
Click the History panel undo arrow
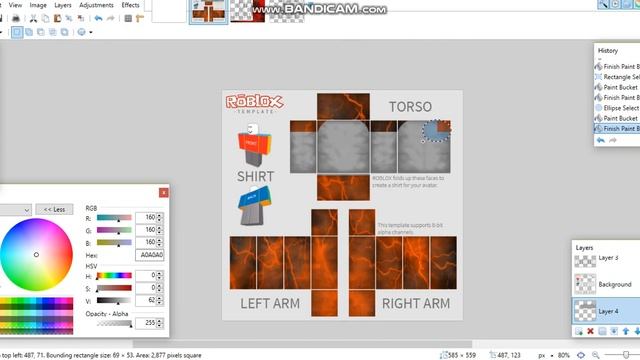point(601,140)
